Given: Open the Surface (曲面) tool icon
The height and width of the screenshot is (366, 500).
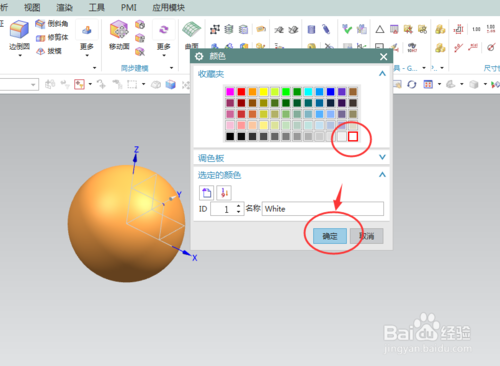Looking at the screenshot, I should pos(191,30).
